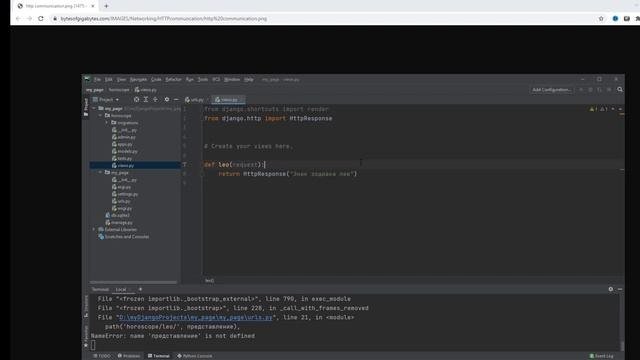Select manage.py in the project tree

(119, 222)
